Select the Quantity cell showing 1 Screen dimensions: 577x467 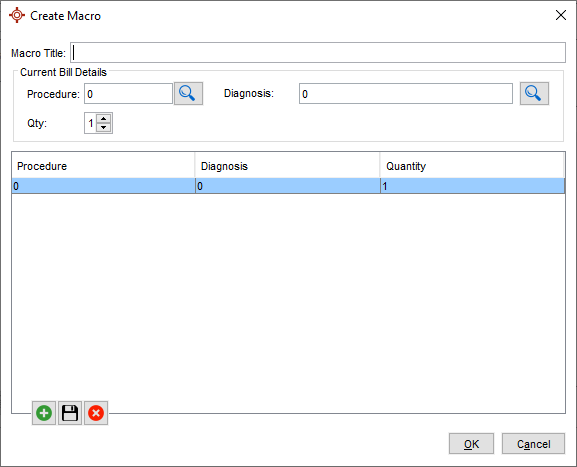[472, 186]
